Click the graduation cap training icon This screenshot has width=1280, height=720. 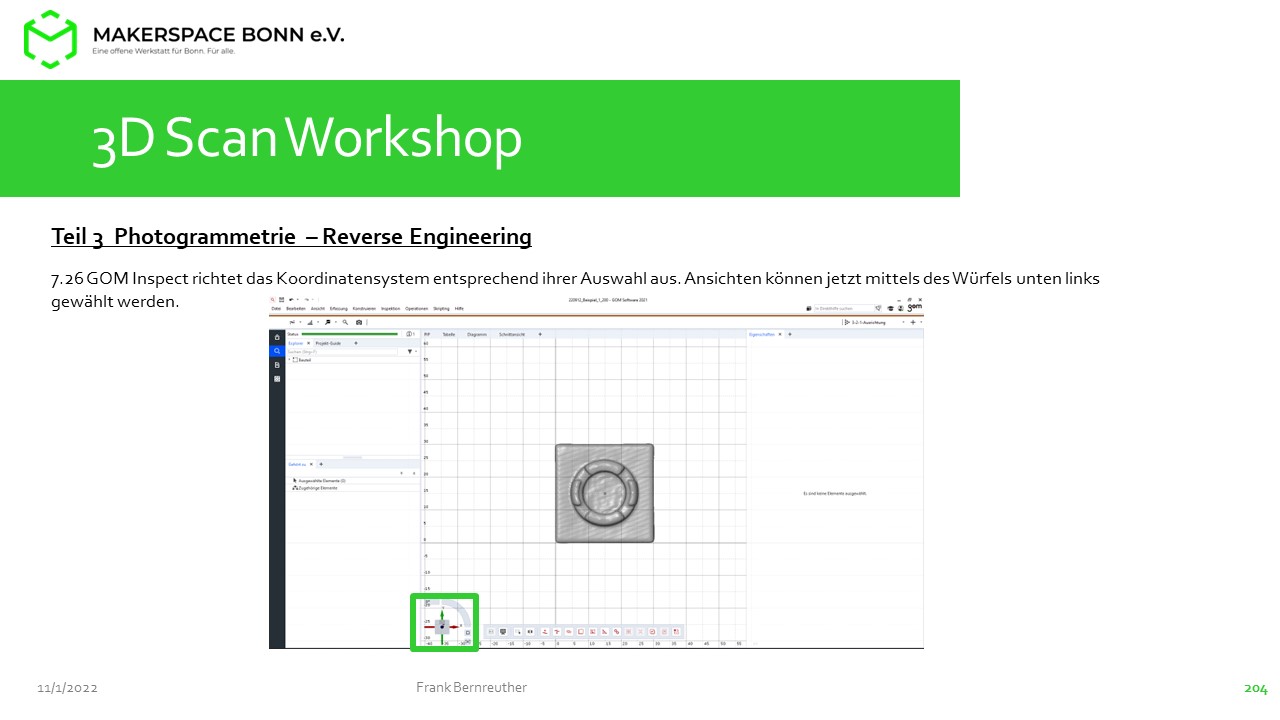click(890, 309)
